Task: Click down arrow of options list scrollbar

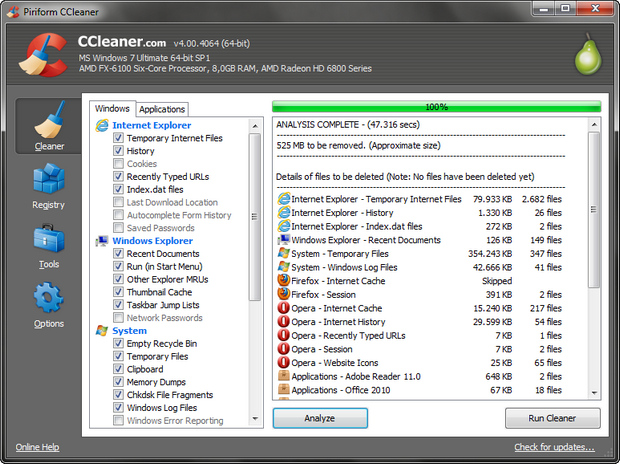Action: [x=255, y=419]
